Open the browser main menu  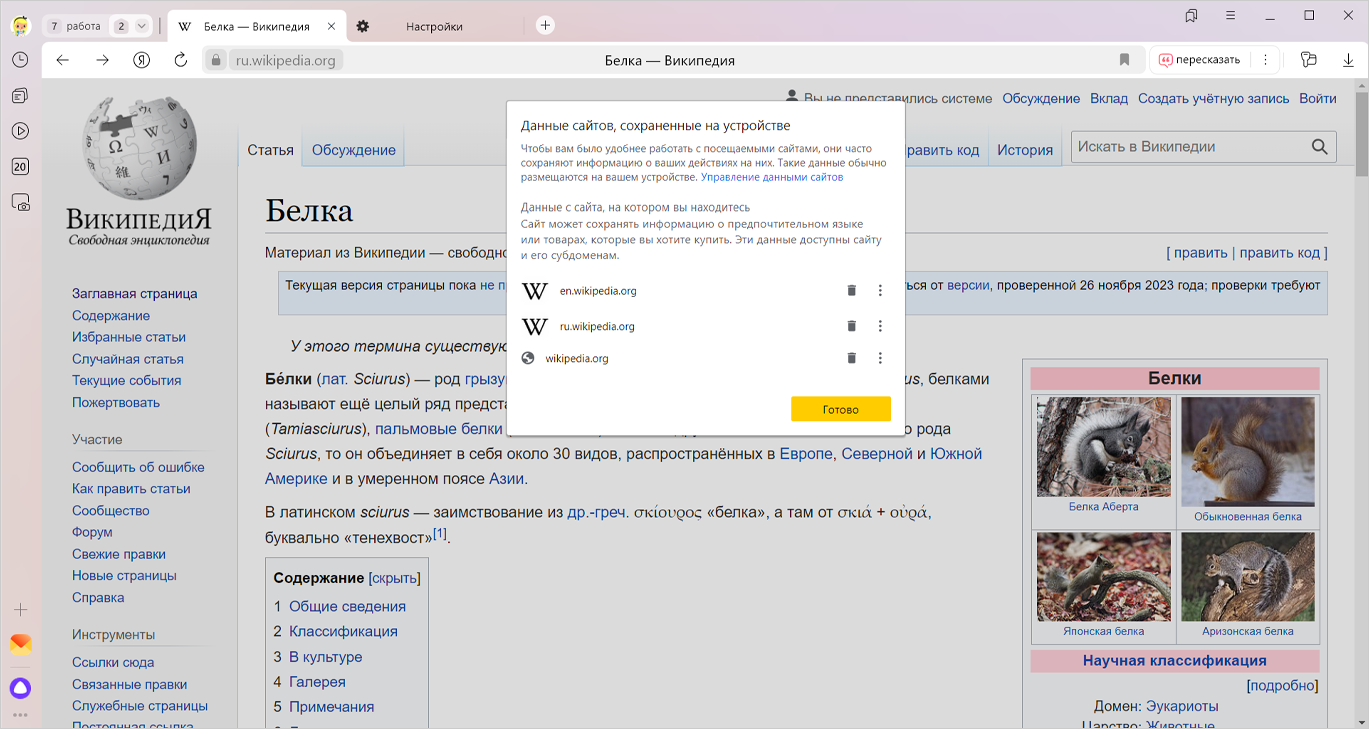[1231, 16]
